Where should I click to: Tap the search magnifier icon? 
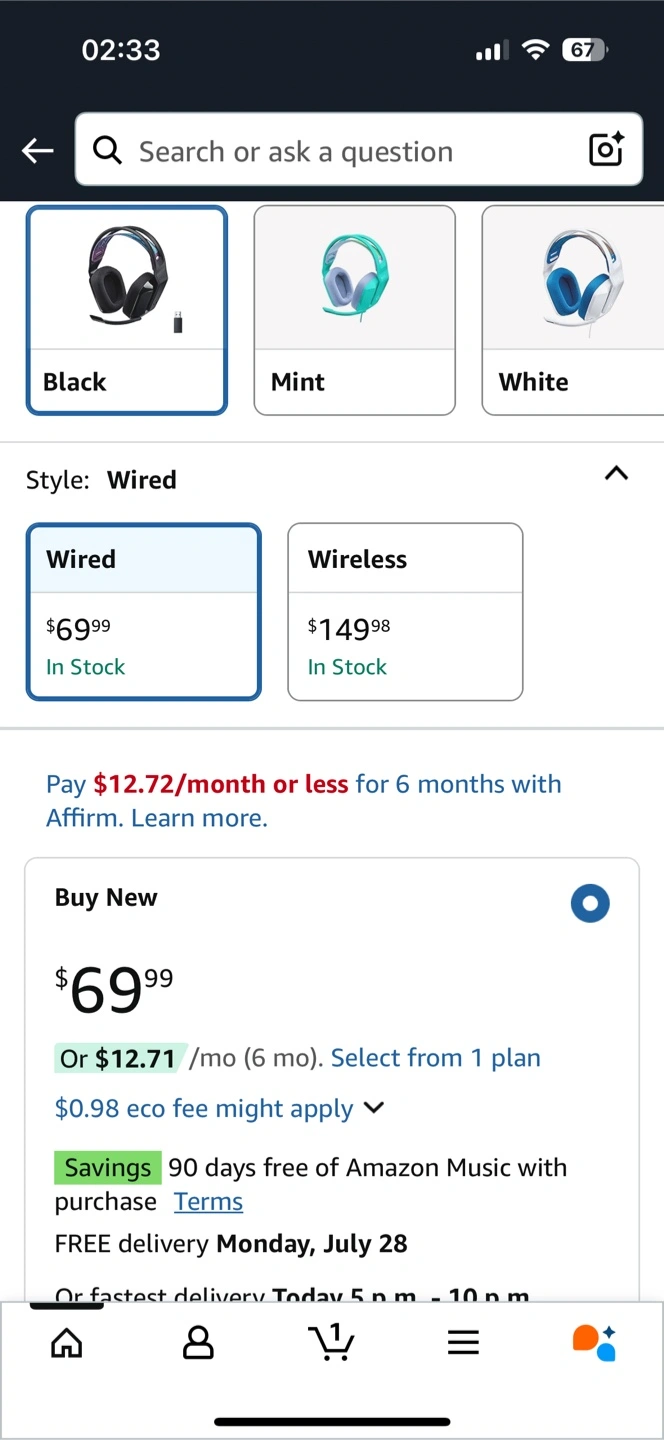107,150
